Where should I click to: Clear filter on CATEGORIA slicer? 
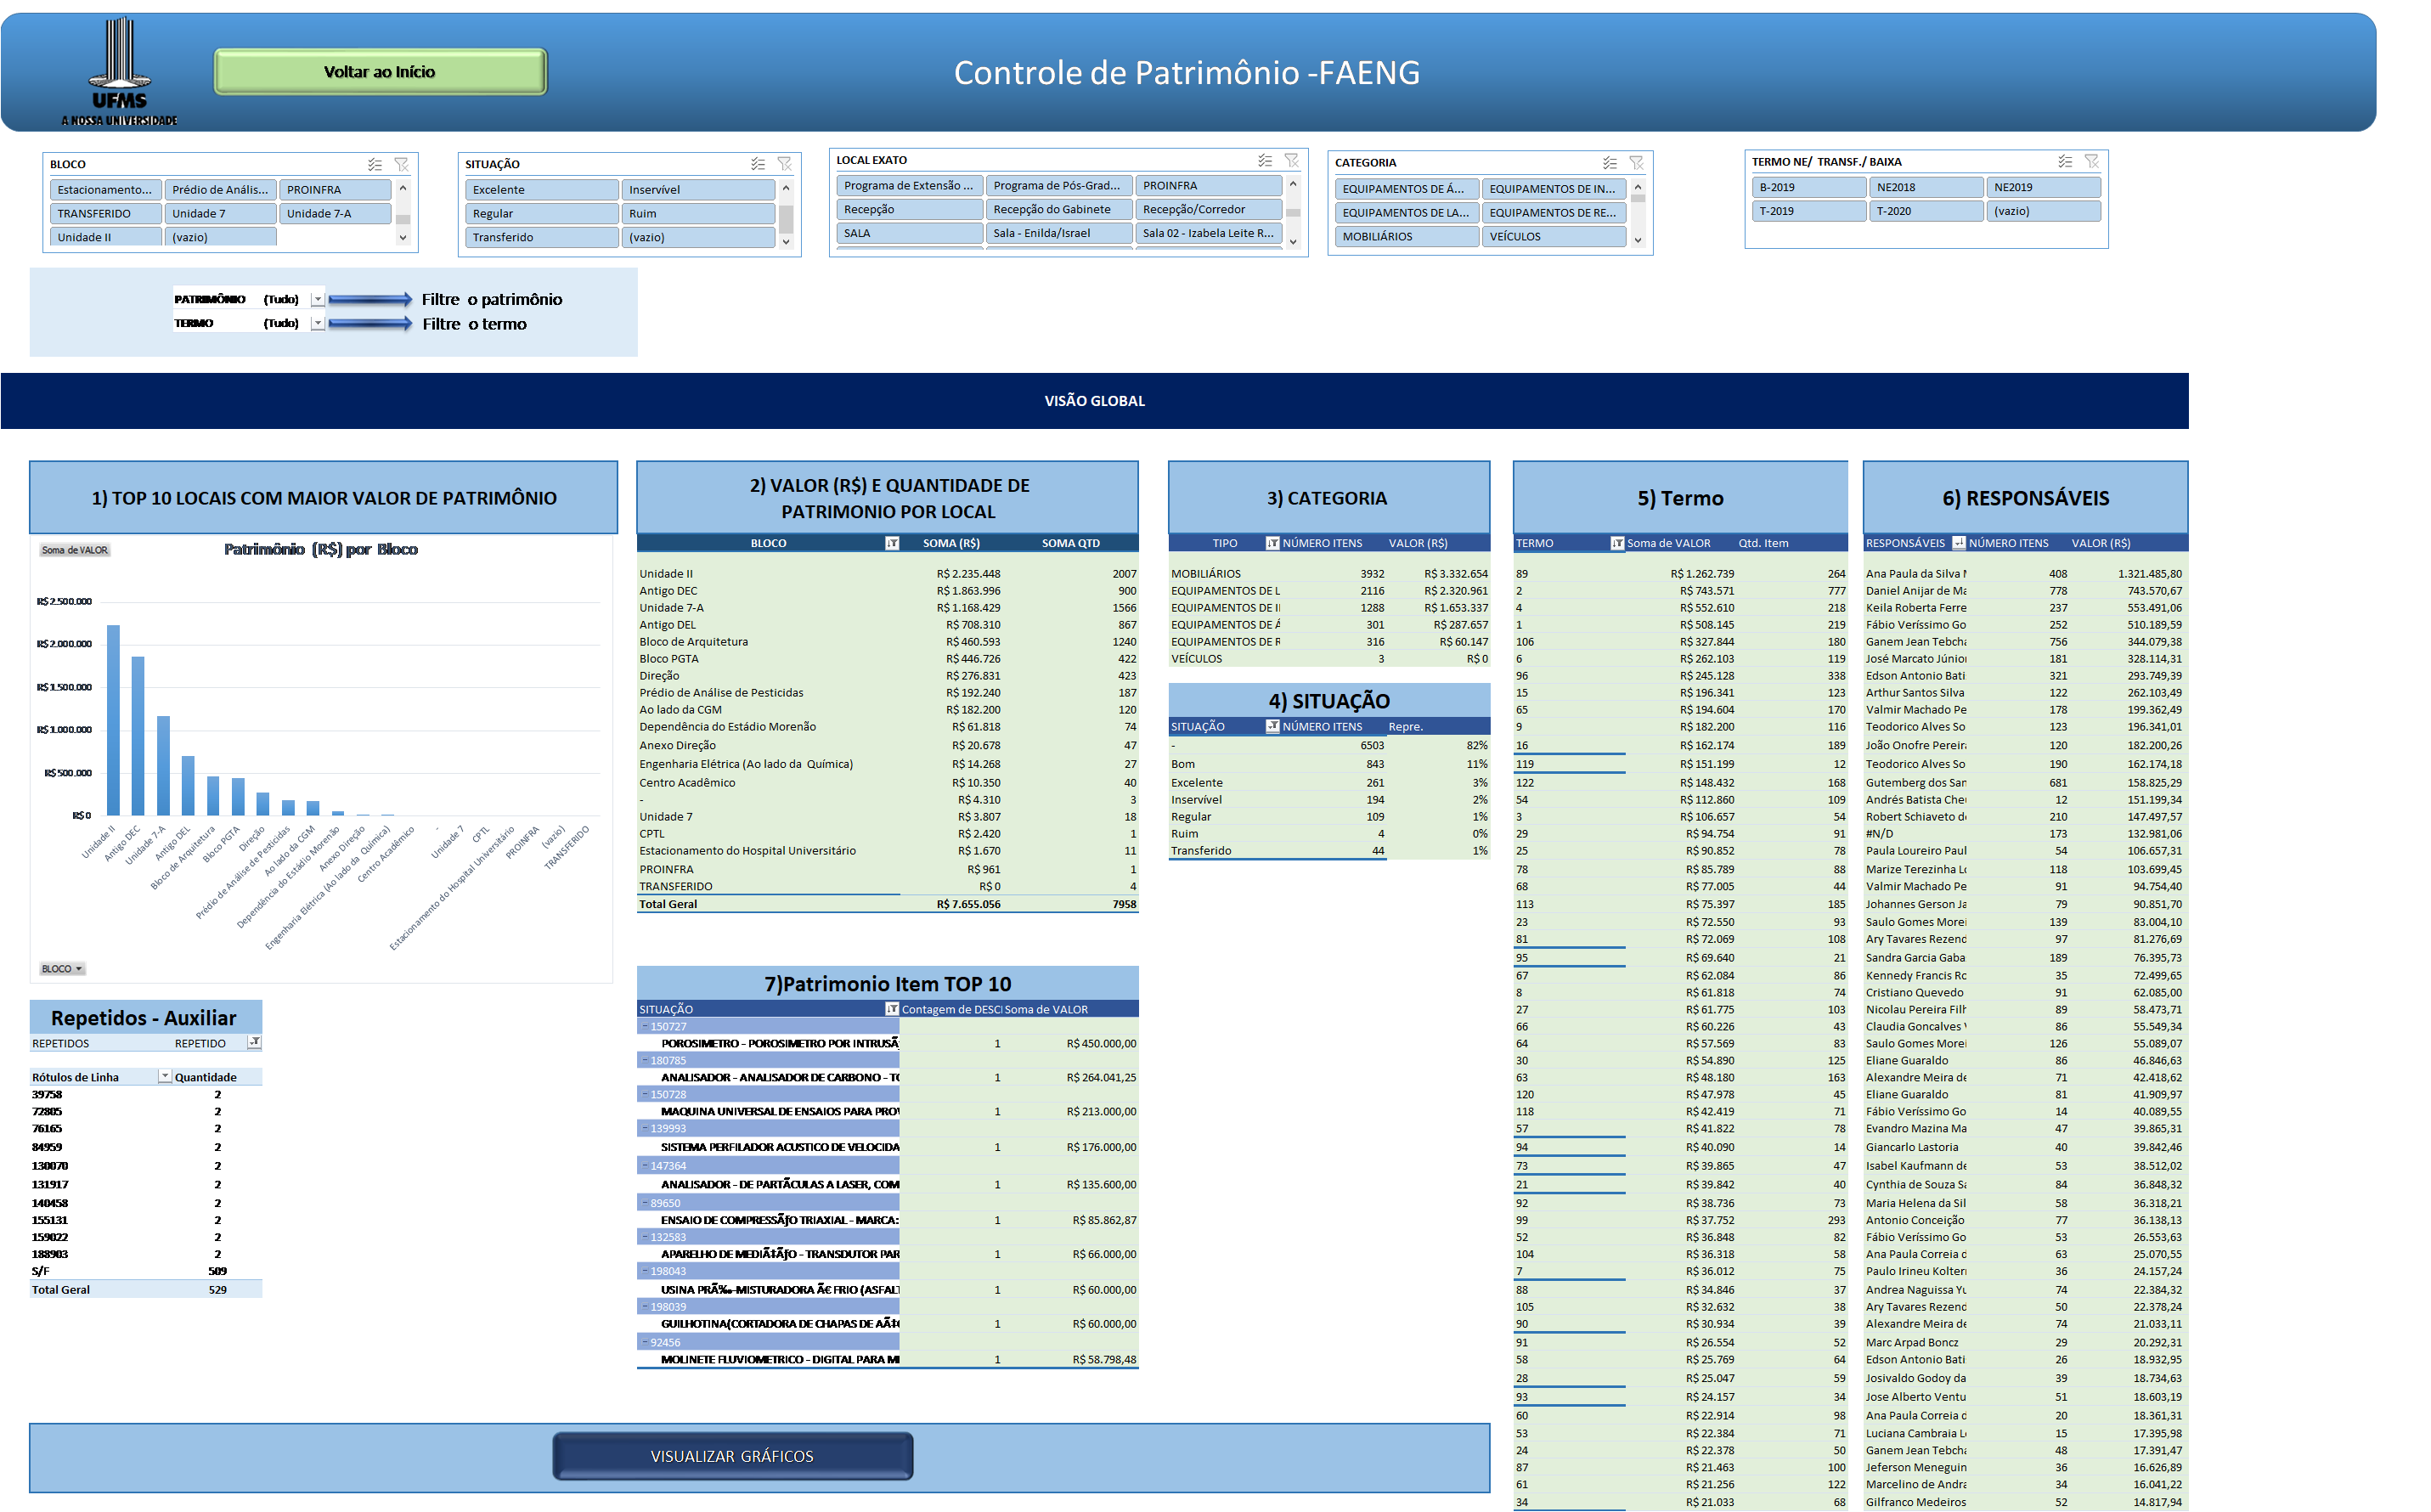(1636, 162)
